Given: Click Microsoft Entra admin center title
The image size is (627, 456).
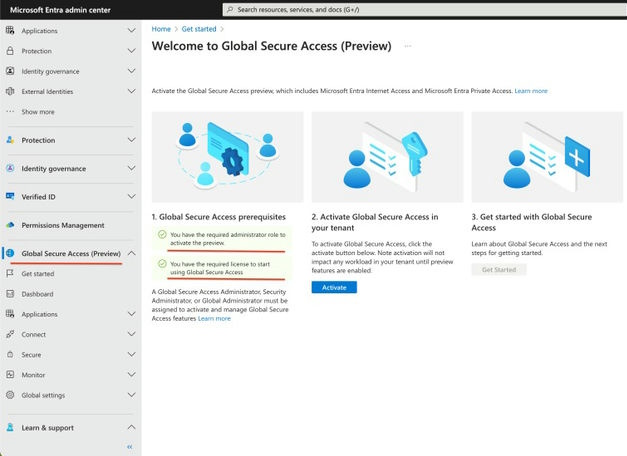Looking at the screenshot, I should point(60,10).
